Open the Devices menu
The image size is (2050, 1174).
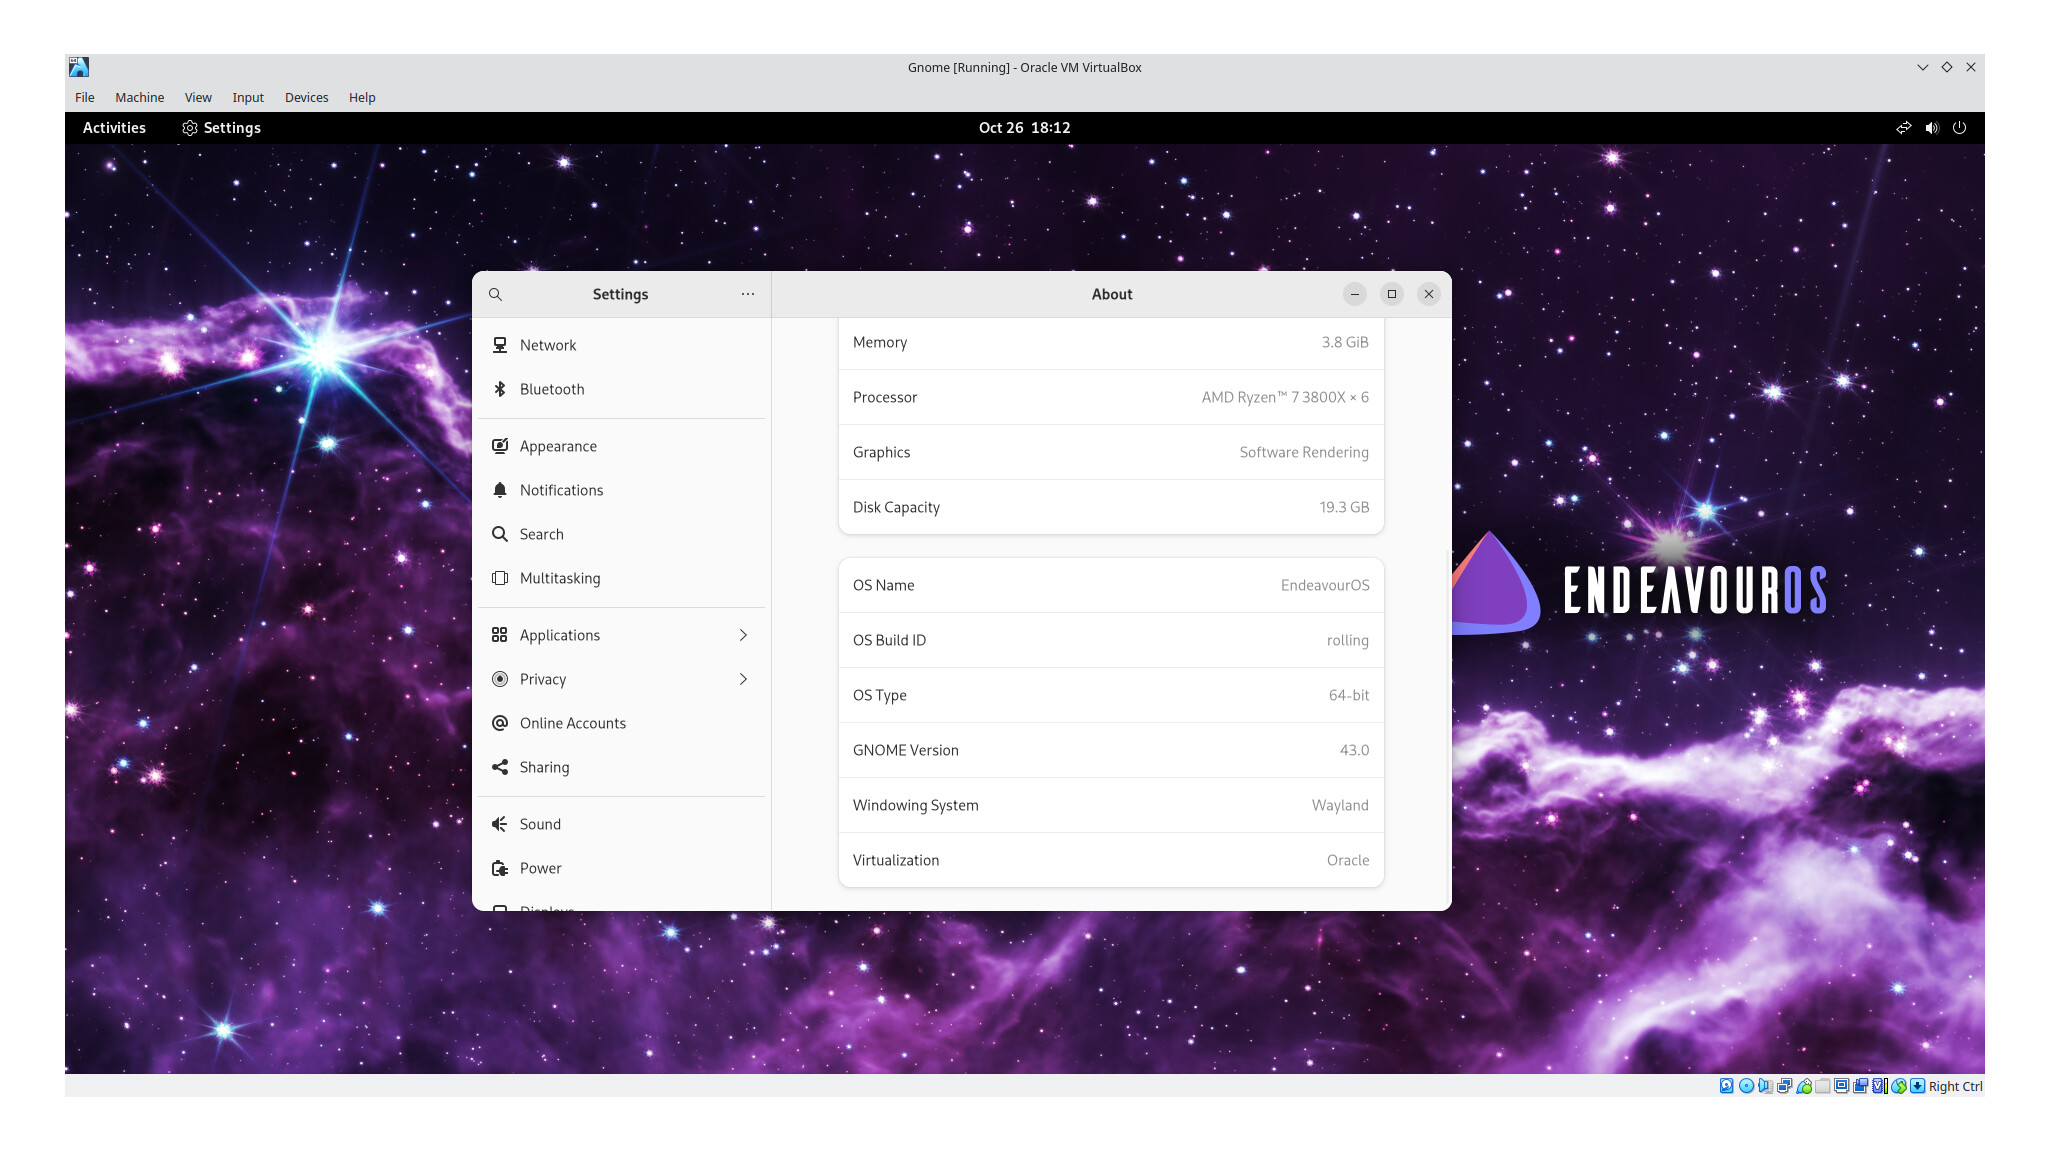tap(307, 98)
